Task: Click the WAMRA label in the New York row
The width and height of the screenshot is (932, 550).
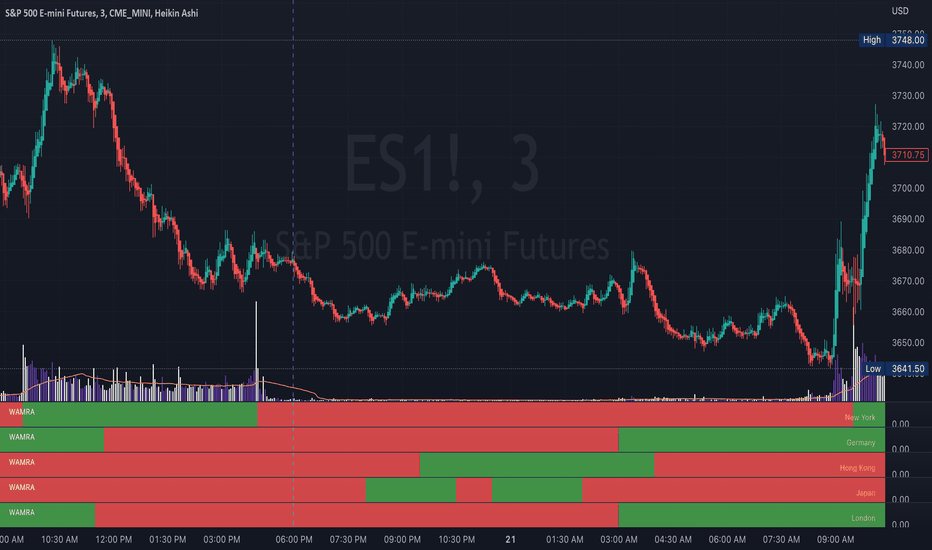Action: (21, 411)
